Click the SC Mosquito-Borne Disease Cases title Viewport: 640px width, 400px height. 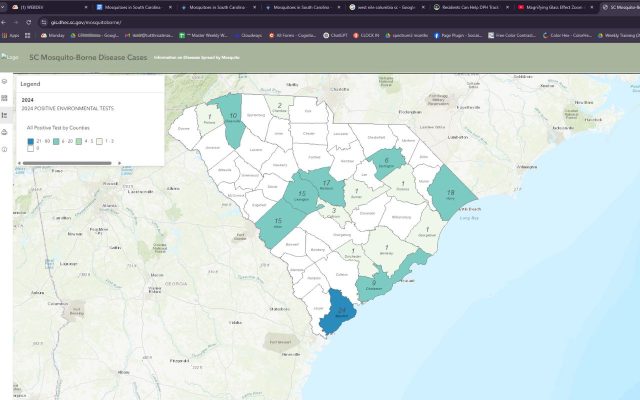pos(88,58)
